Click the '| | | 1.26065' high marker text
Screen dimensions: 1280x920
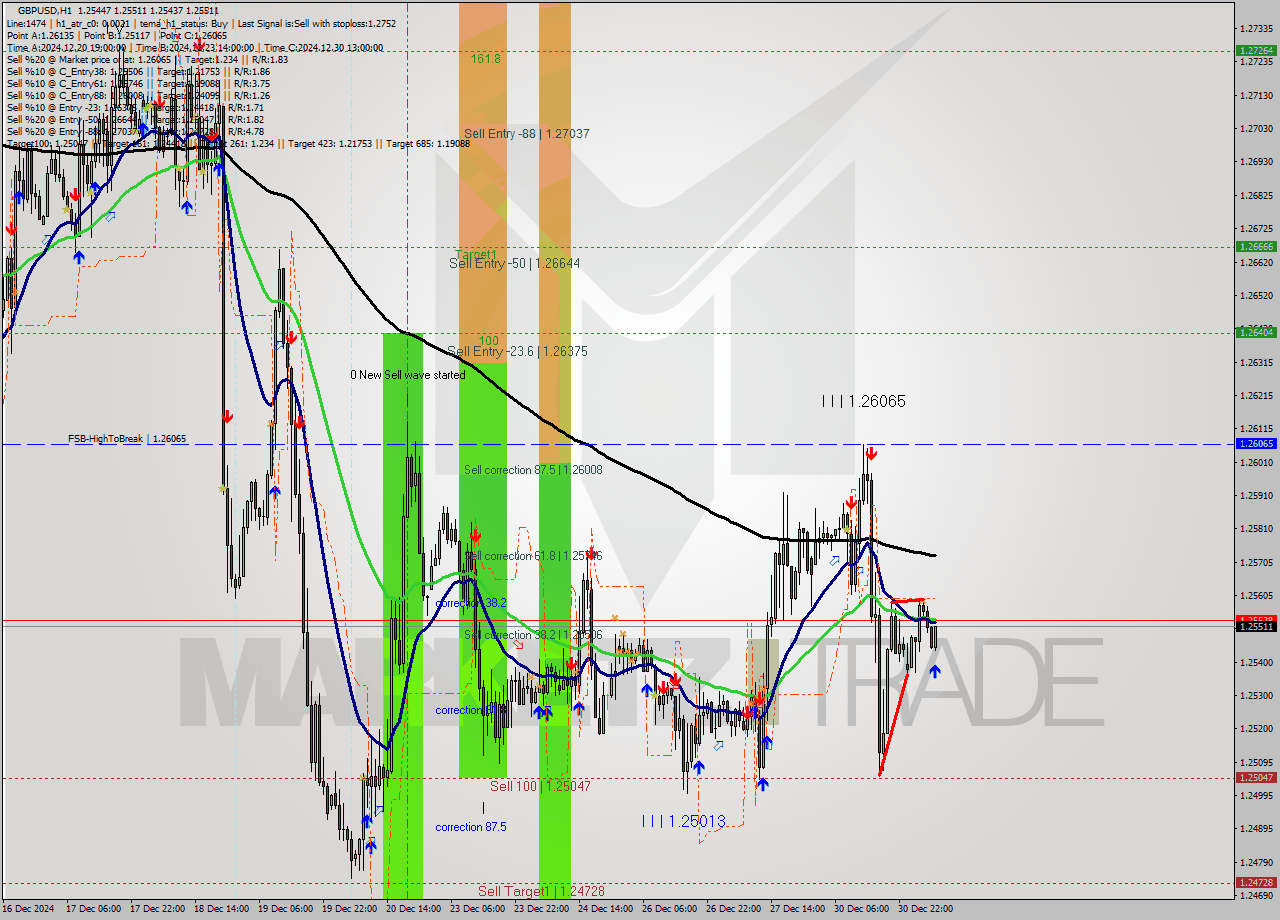point(863,401)
